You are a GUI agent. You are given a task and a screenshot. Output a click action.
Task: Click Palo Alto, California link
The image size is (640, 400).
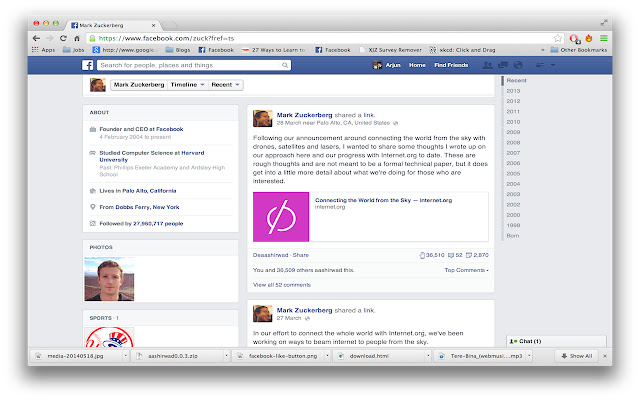tap(149, 191)
